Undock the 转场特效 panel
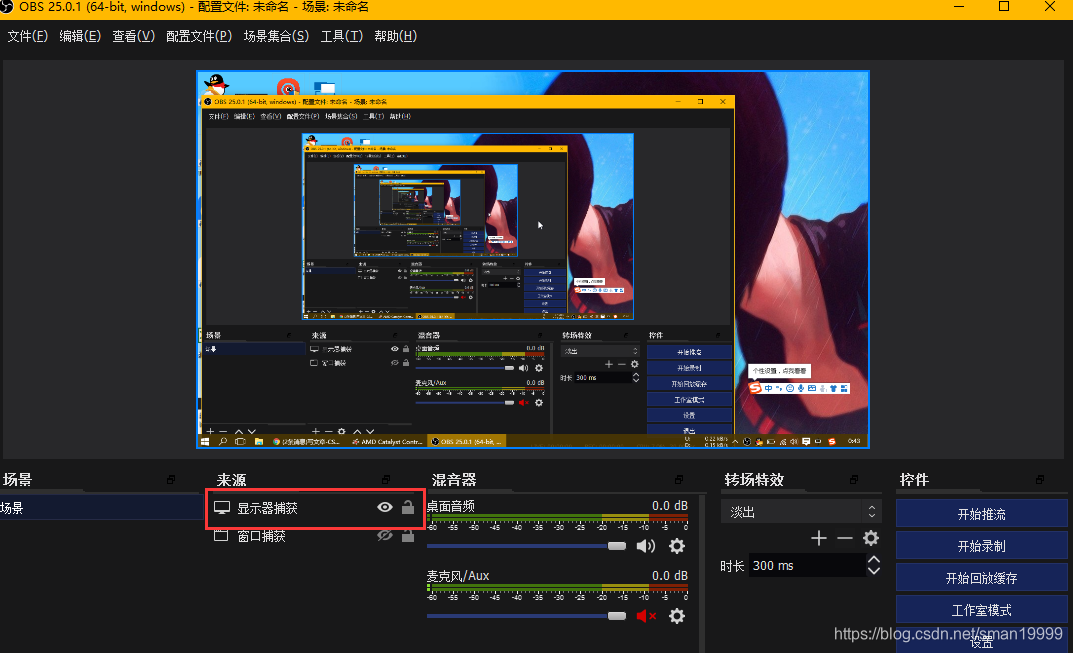The height and width of the screenshot is (653, 1073). click(854, 480)
